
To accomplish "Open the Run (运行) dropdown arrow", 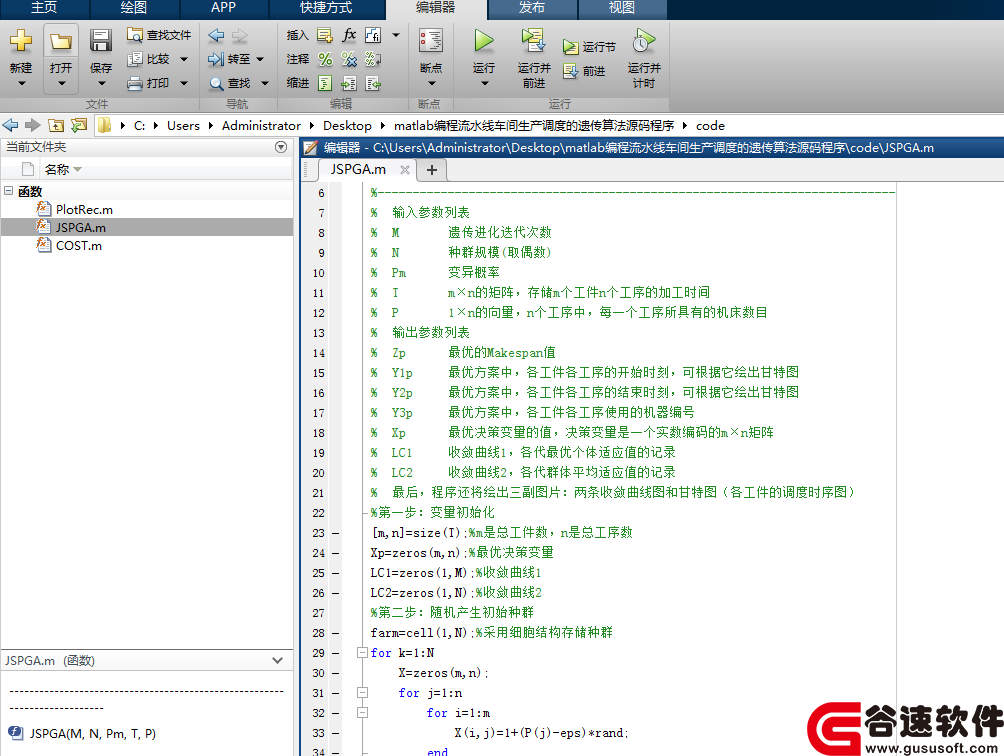I will (x=484, y=83).
